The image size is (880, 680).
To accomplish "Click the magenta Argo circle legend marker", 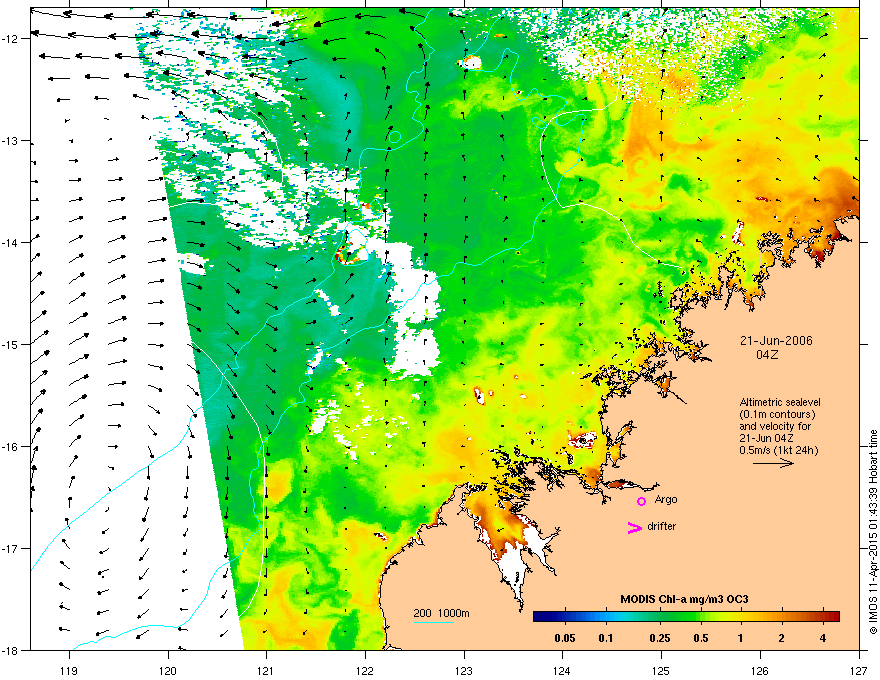I will 641,501.
